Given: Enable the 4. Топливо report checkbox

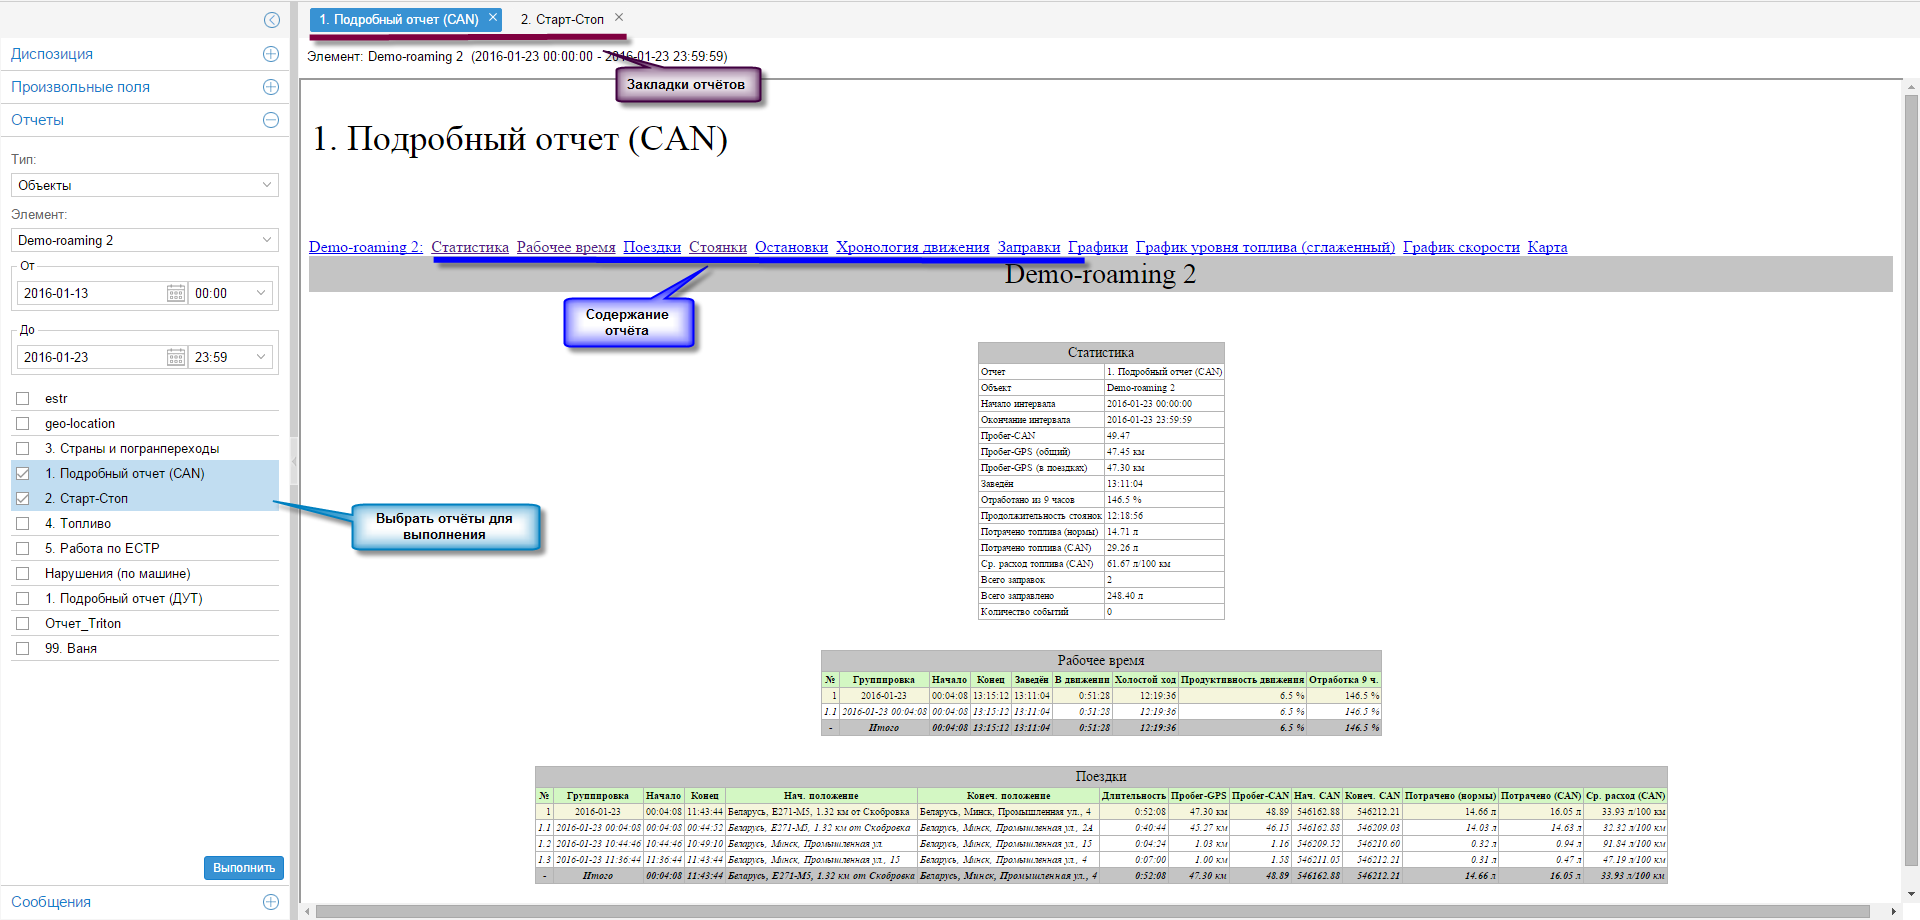Looking at the screenshot, I should (x=23, y=524).
